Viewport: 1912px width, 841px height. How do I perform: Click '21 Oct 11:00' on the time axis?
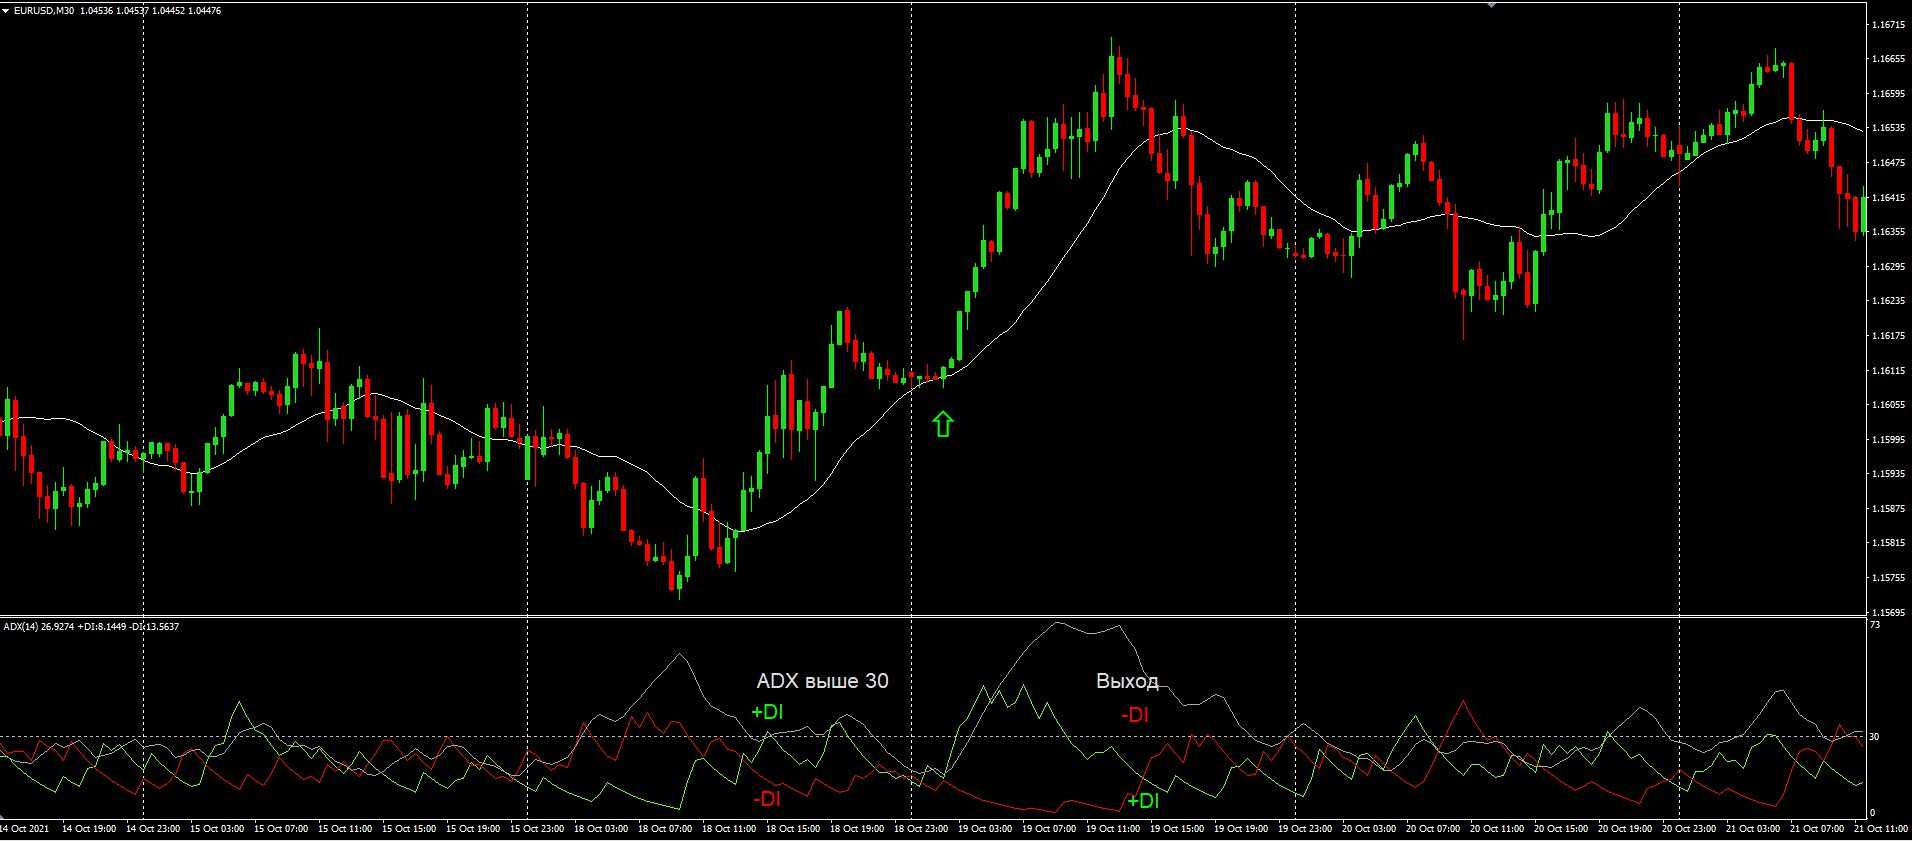(1880, 829)
